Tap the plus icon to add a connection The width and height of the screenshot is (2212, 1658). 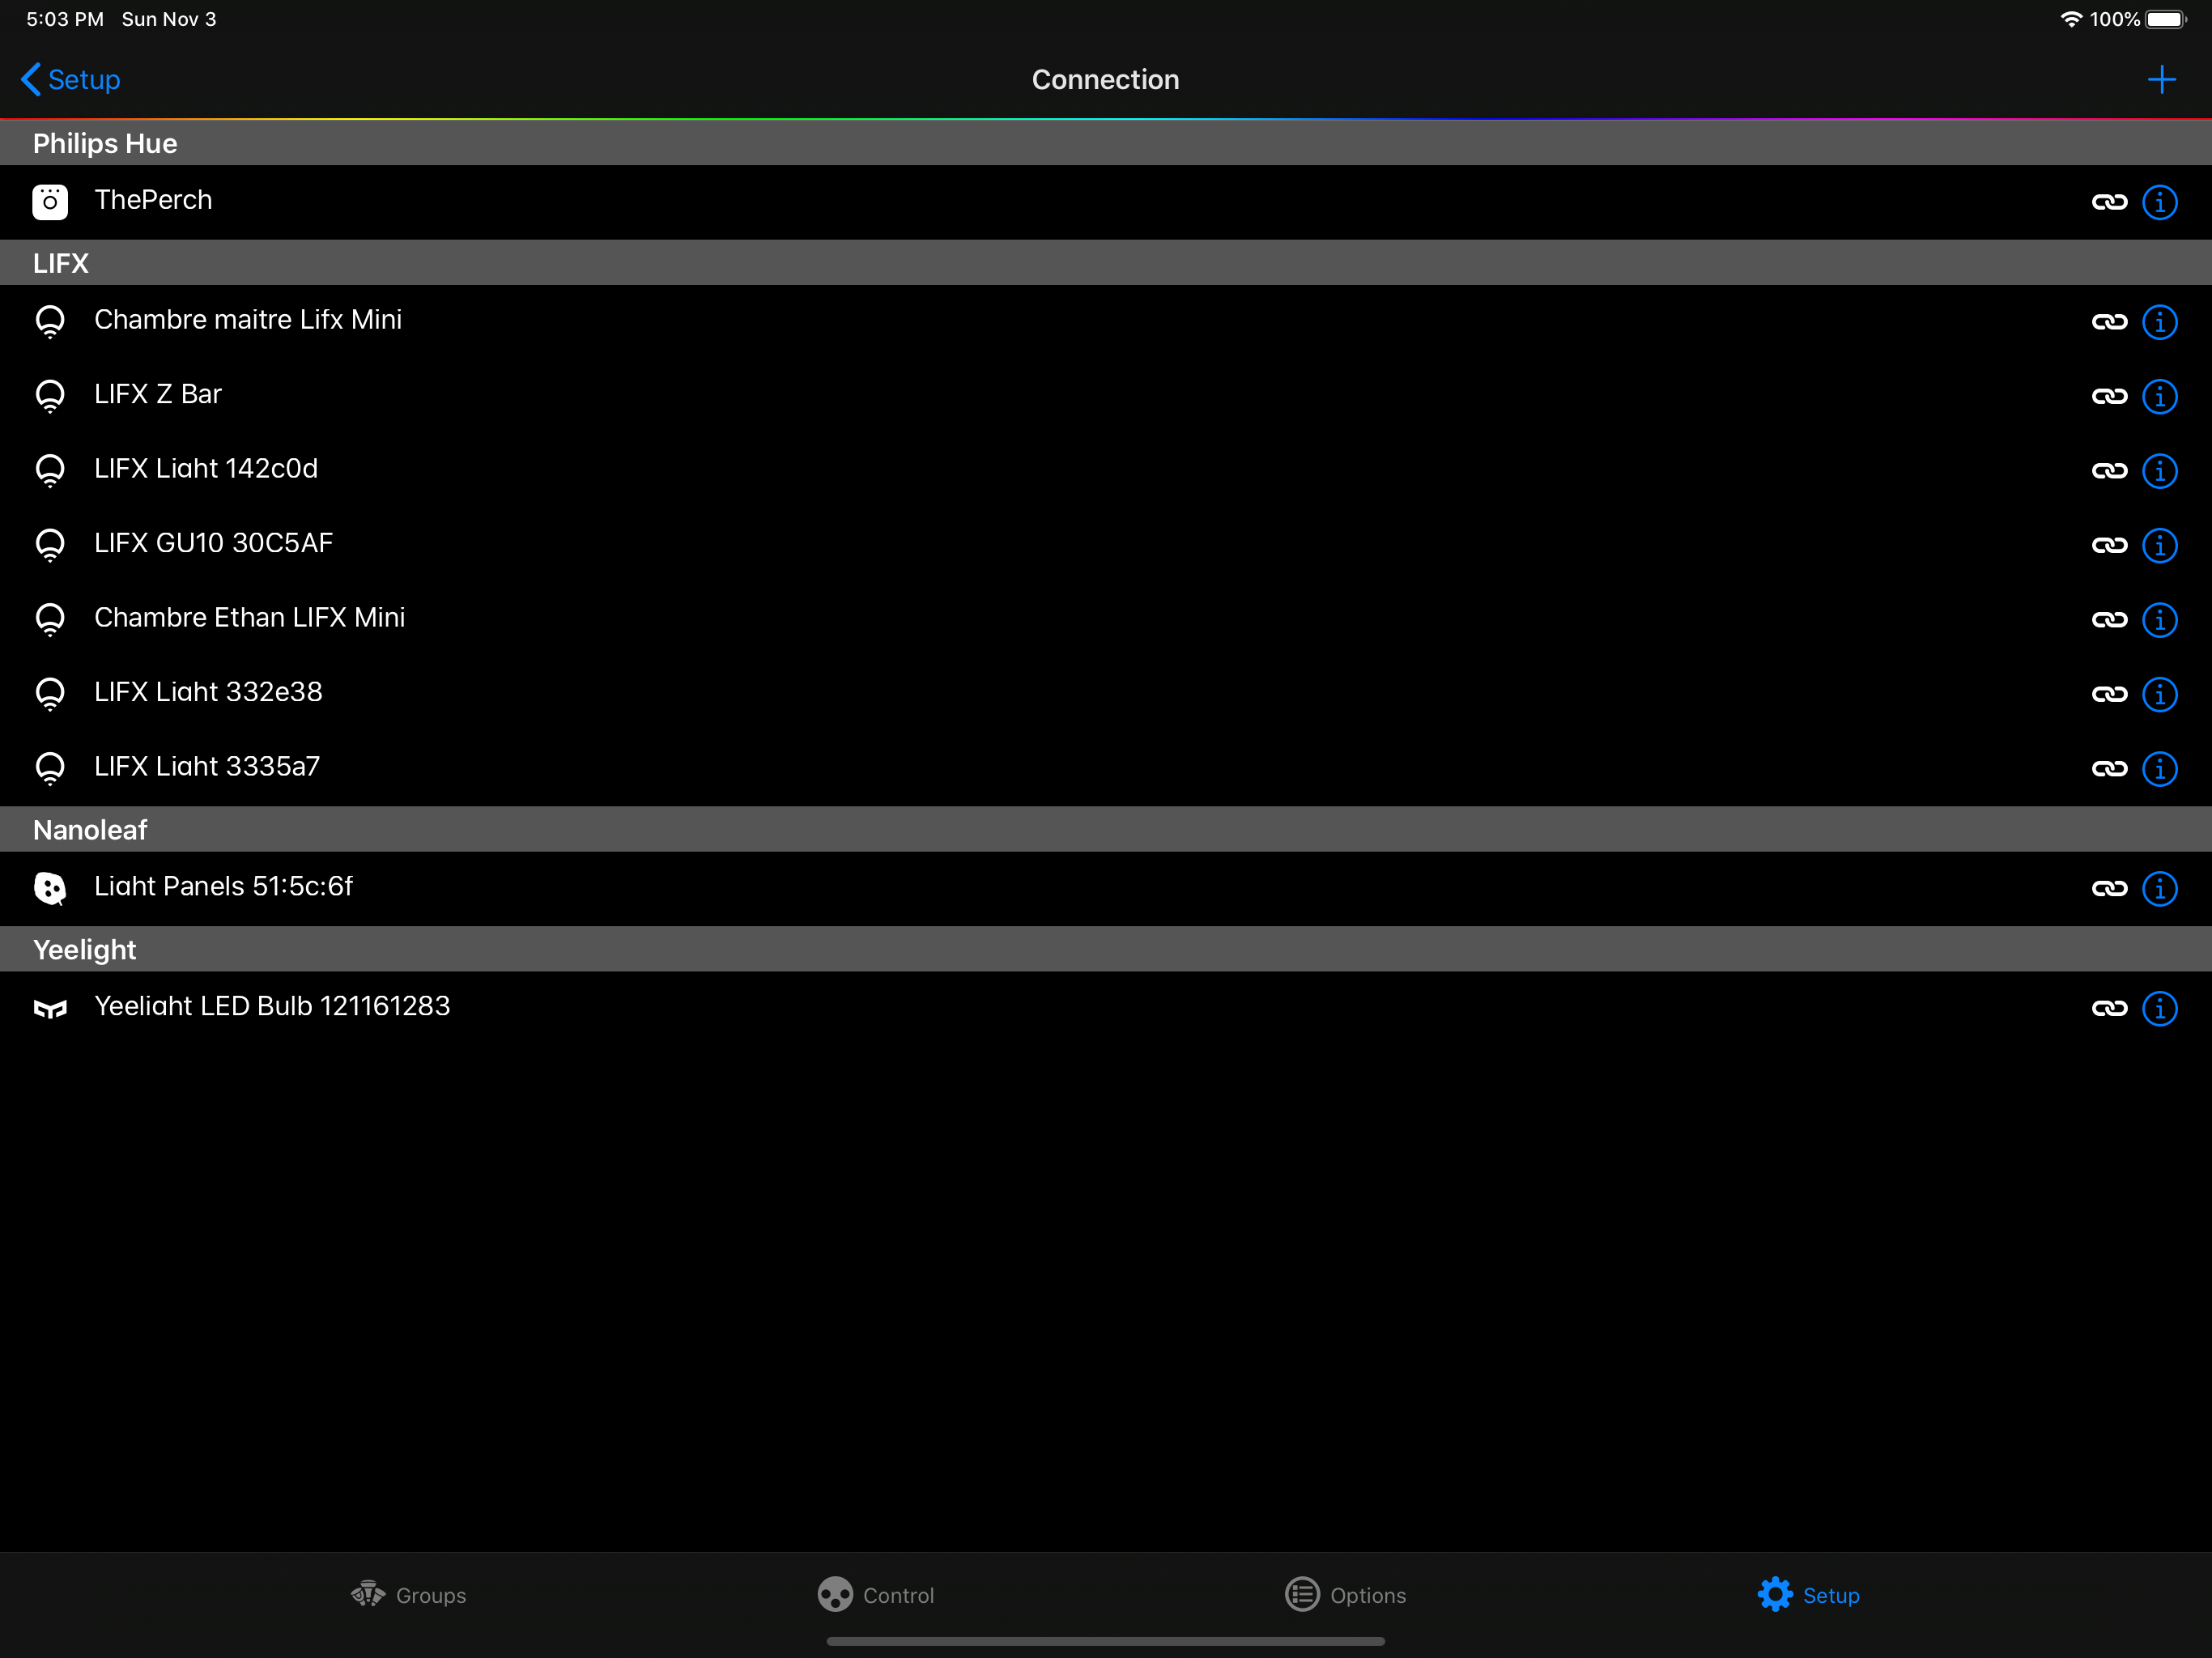click(2161, 80)
